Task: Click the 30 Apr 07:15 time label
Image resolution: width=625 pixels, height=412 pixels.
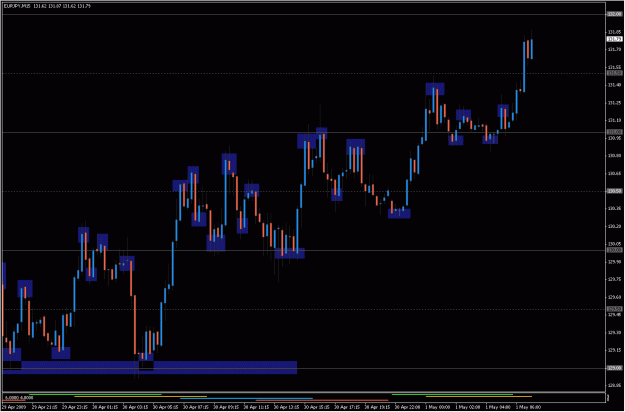Action: 196,407
